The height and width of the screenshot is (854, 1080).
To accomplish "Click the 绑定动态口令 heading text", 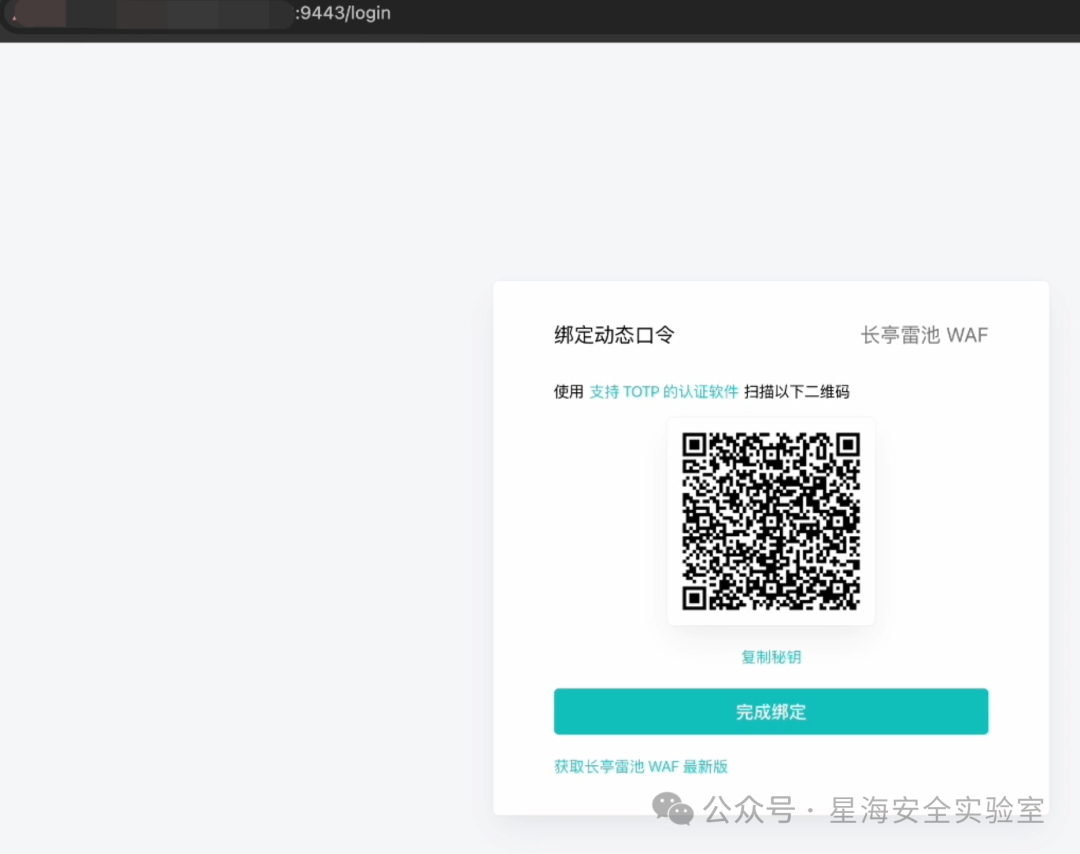I will (614, 335).
